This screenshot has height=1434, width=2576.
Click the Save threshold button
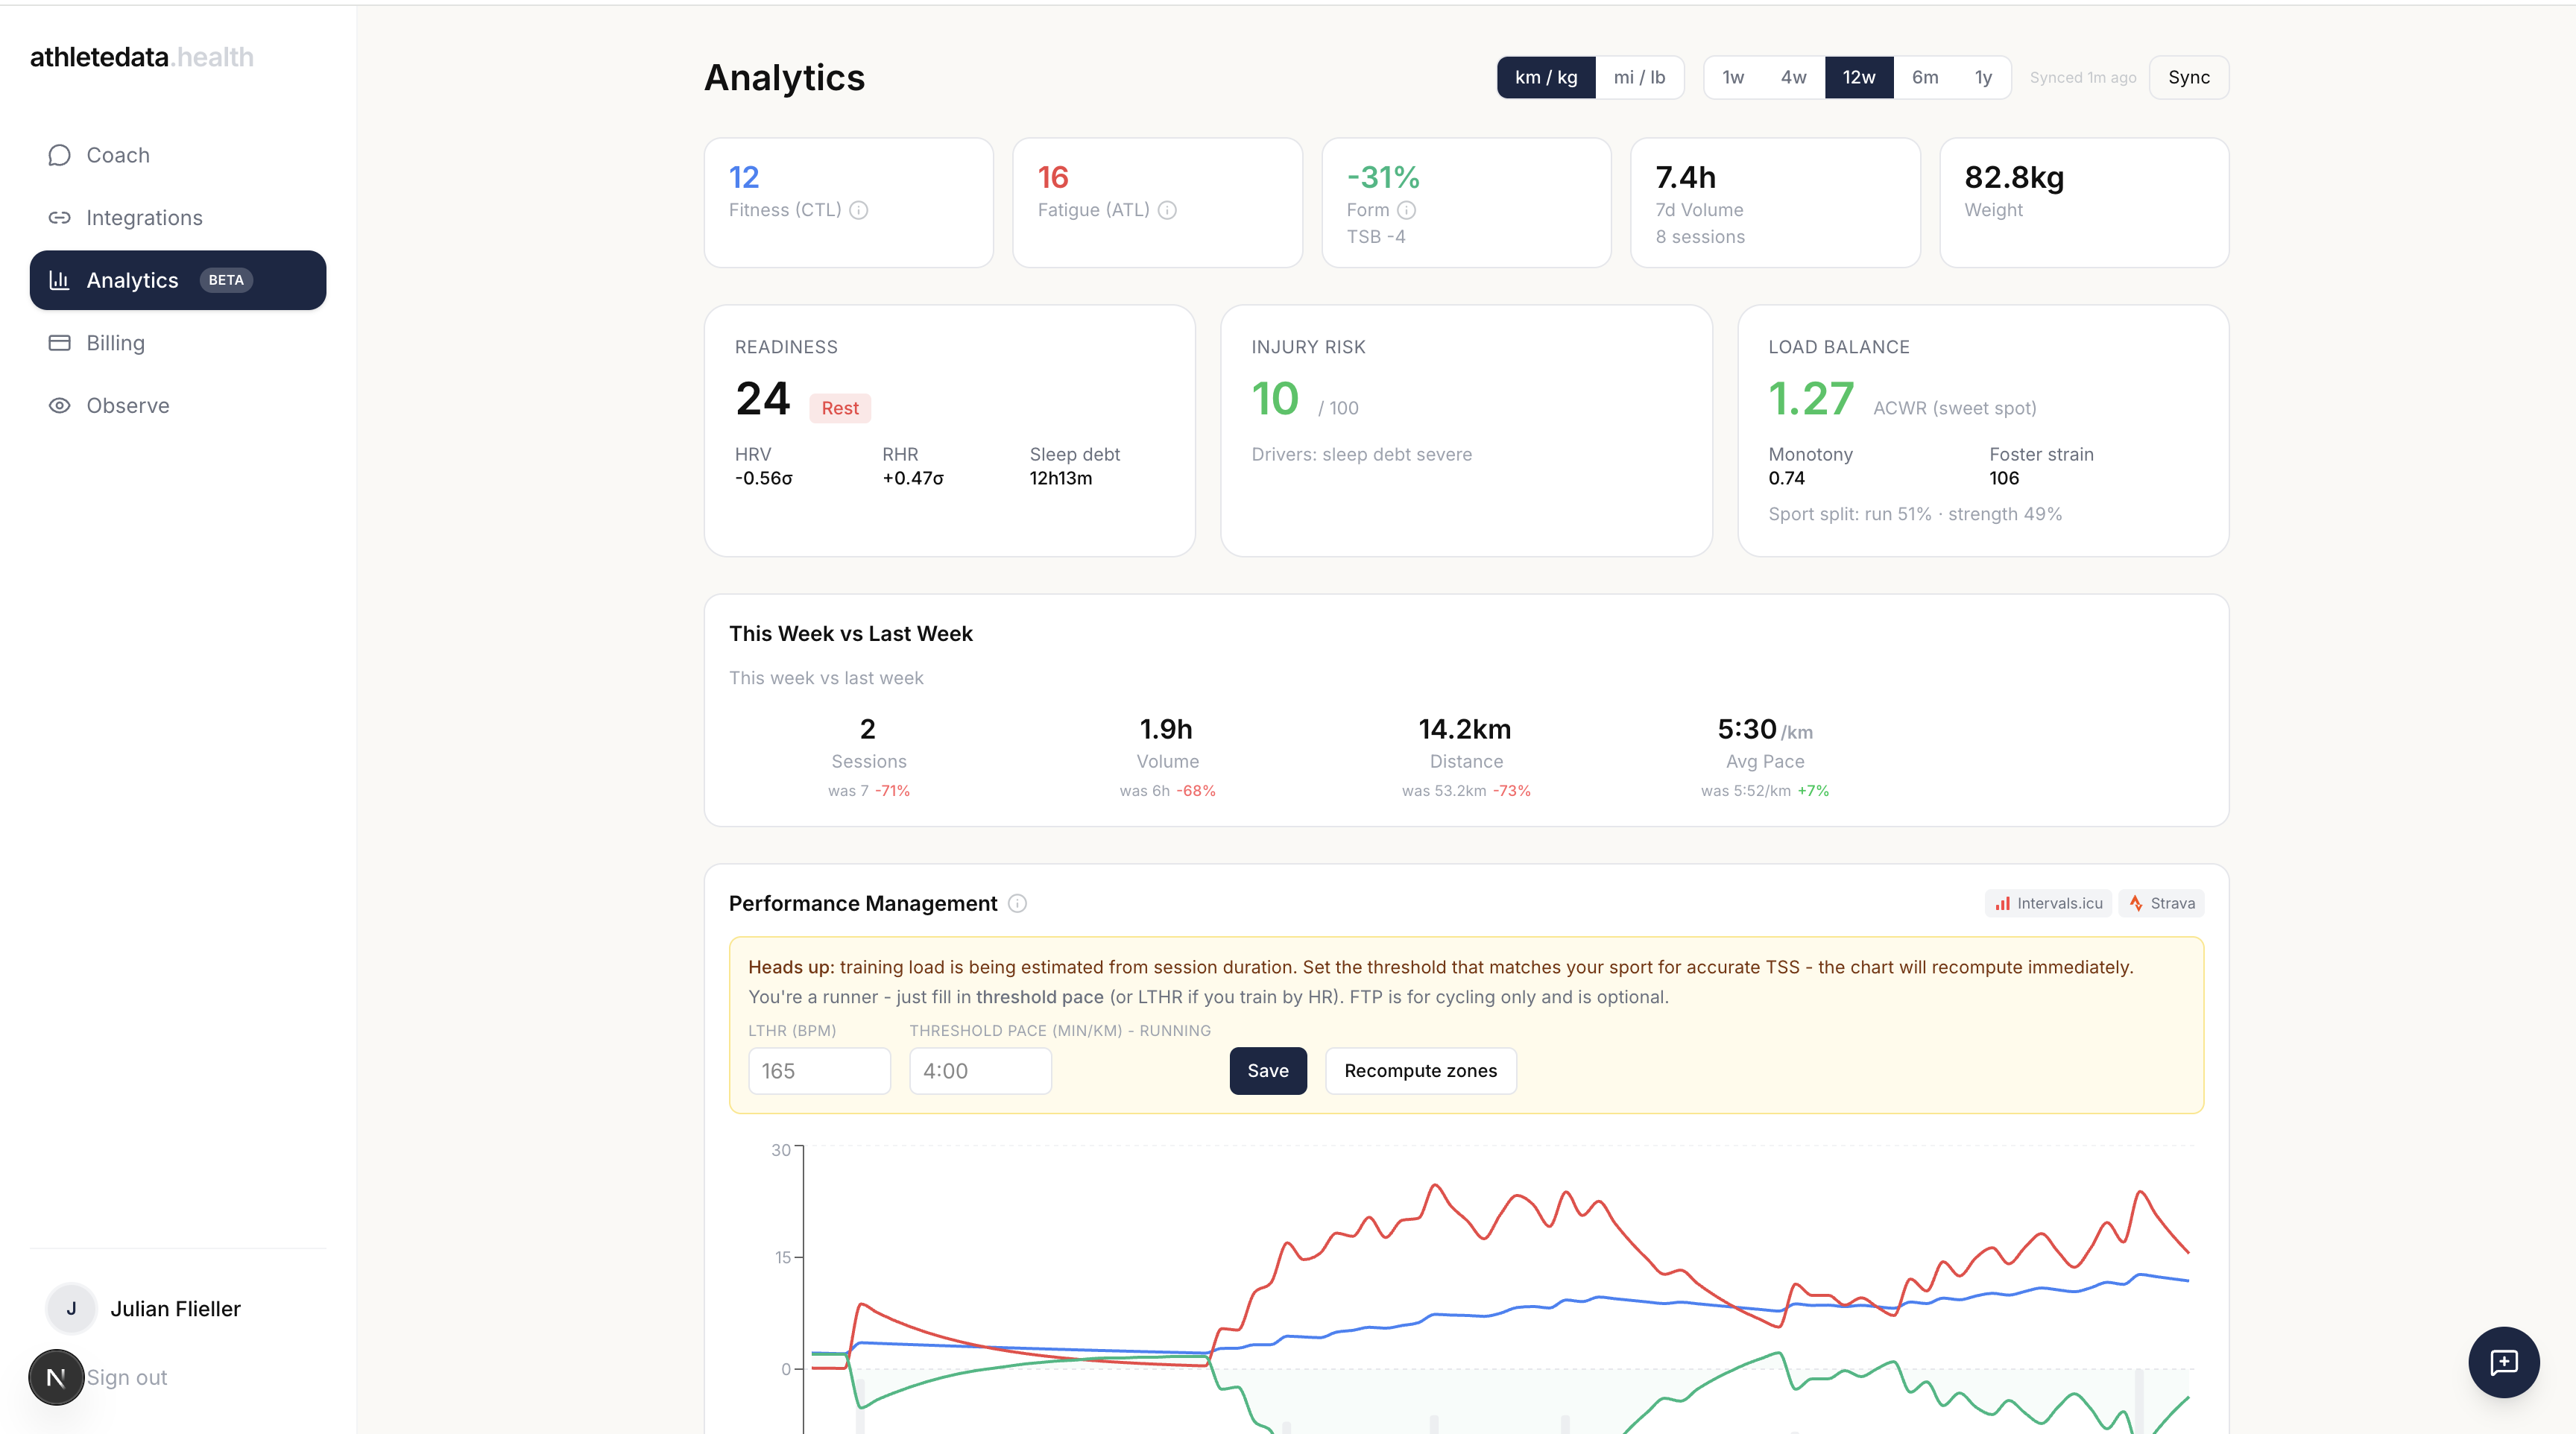(1267, 1071)
